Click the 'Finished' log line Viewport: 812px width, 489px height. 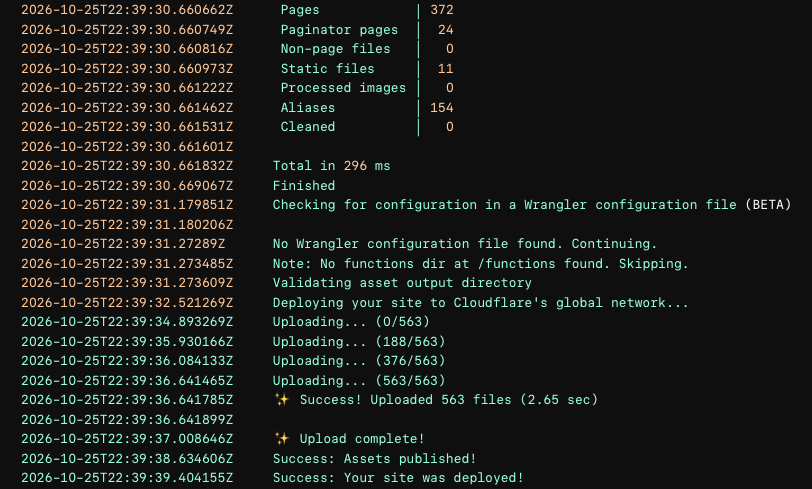click(x=303, y=185)
